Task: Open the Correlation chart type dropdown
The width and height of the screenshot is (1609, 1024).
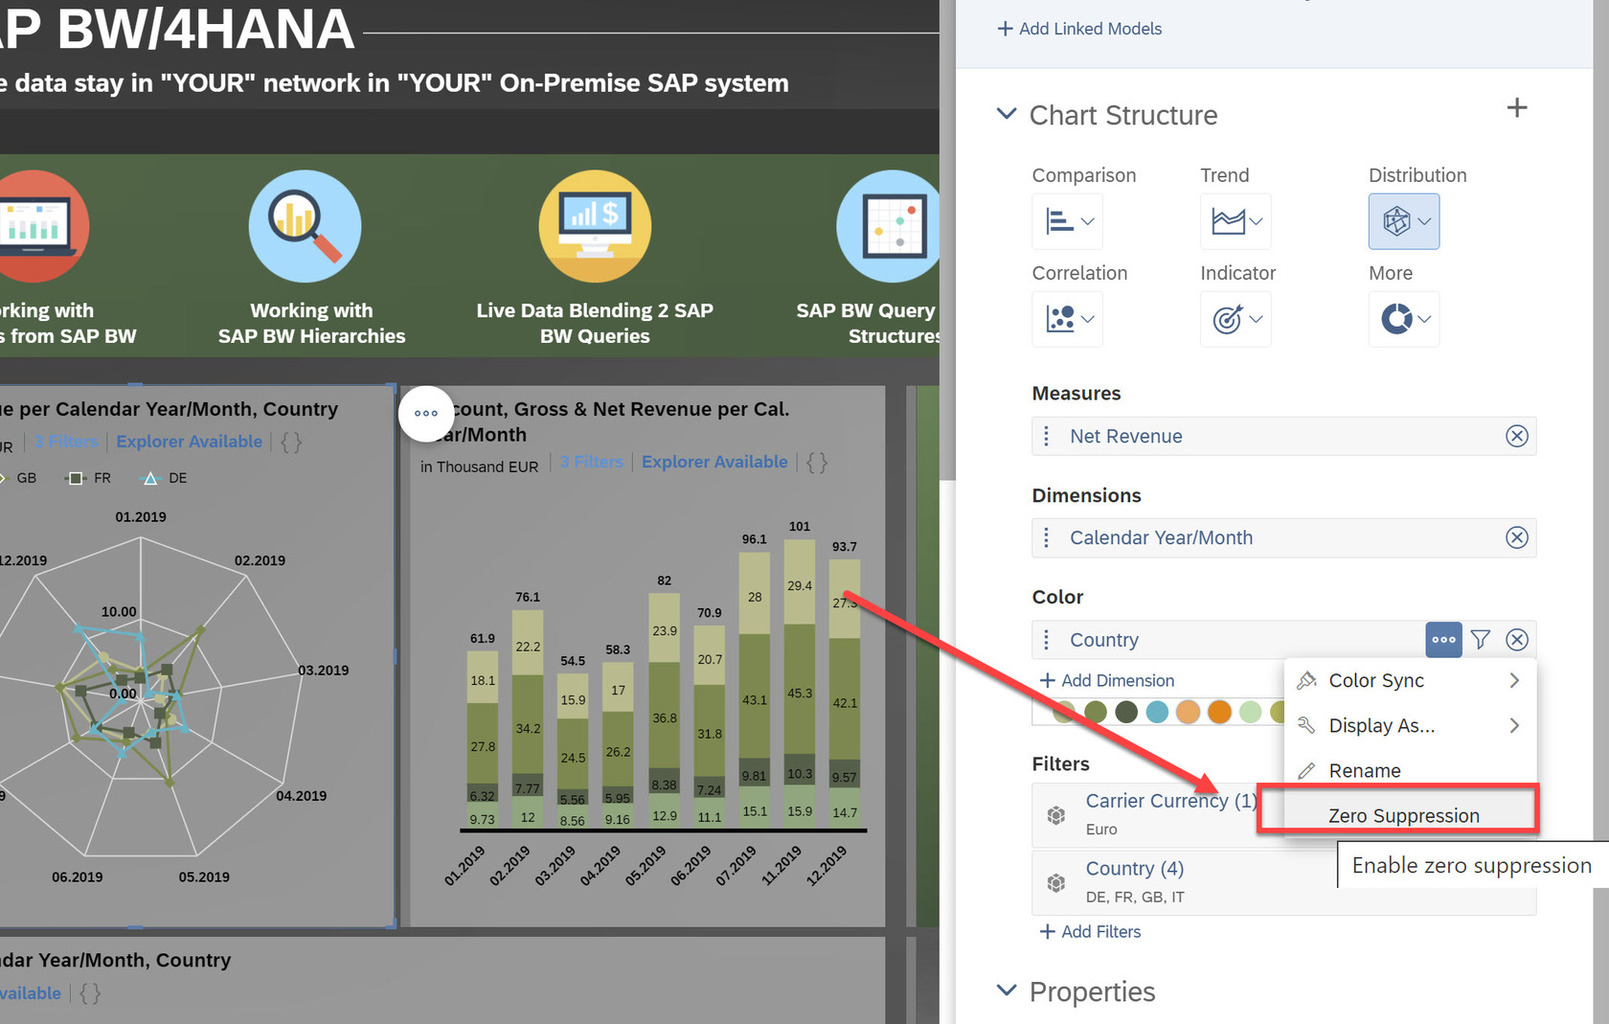Action: [1068, 319]
